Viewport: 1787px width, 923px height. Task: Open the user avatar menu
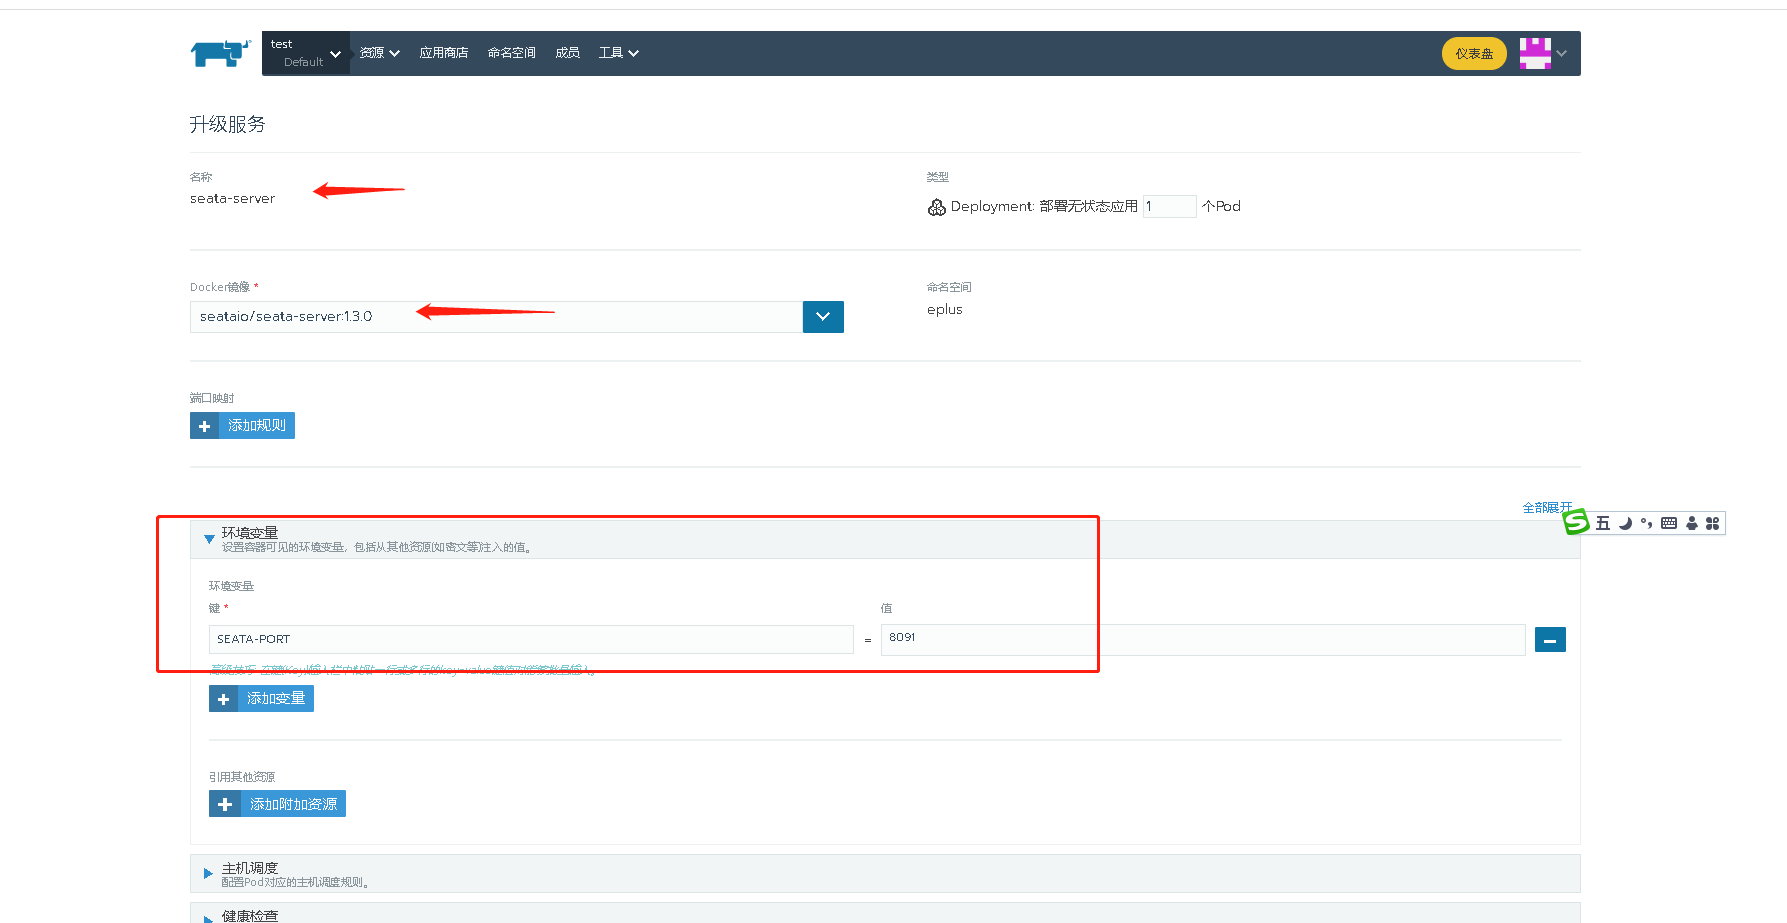pyautogui.click(x=1535, y=53)
